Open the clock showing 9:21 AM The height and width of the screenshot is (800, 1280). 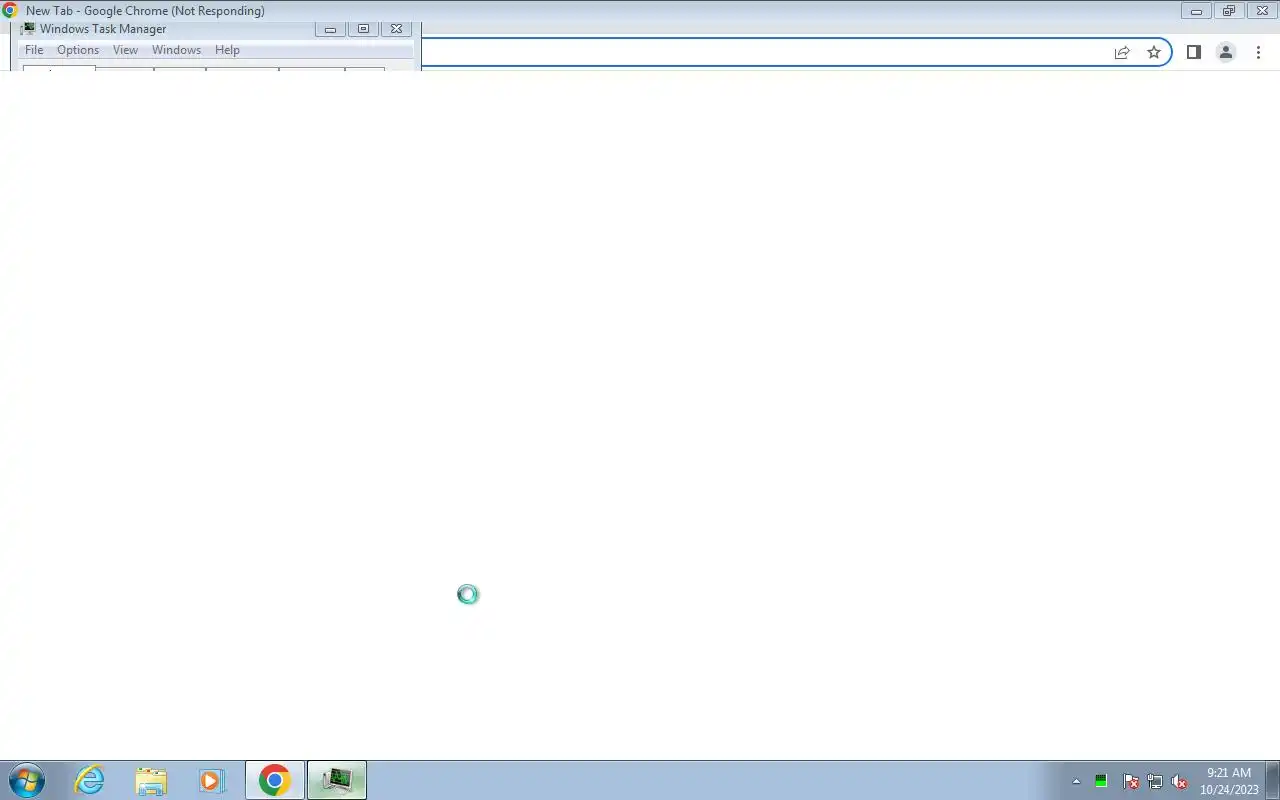(1229, 781)
